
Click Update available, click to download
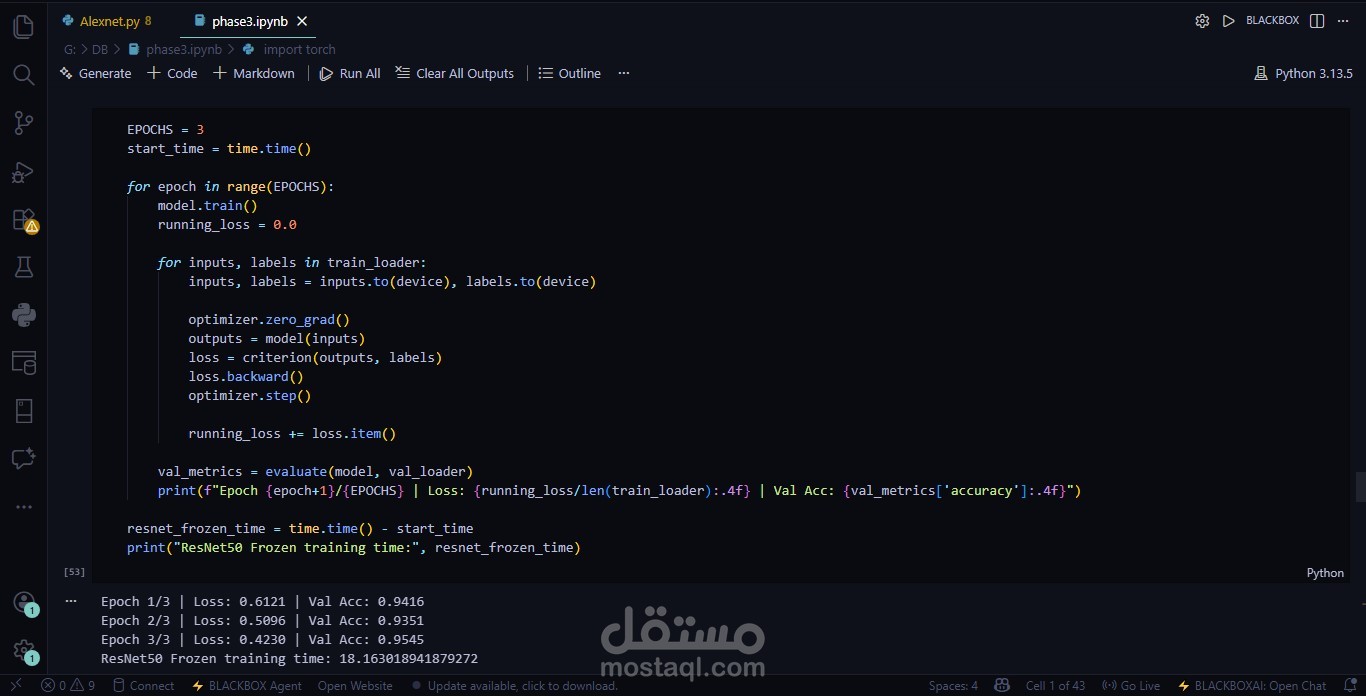pyautogui.click(x=514, y=686)
